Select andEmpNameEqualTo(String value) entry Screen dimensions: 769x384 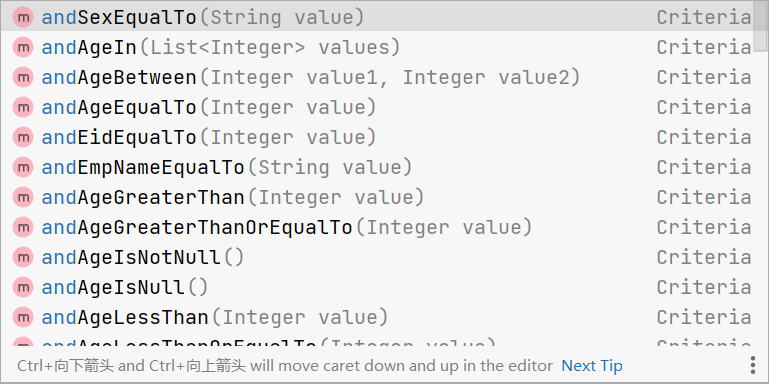377,168
